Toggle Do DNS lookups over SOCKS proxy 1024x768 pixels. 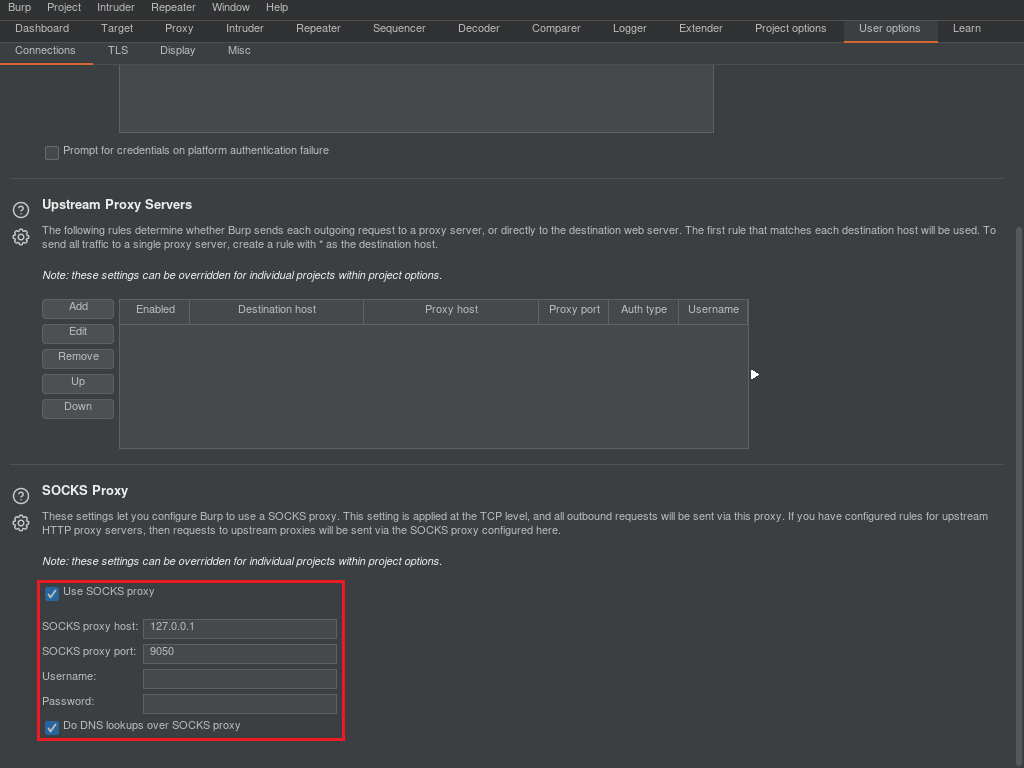coord(51,728)
